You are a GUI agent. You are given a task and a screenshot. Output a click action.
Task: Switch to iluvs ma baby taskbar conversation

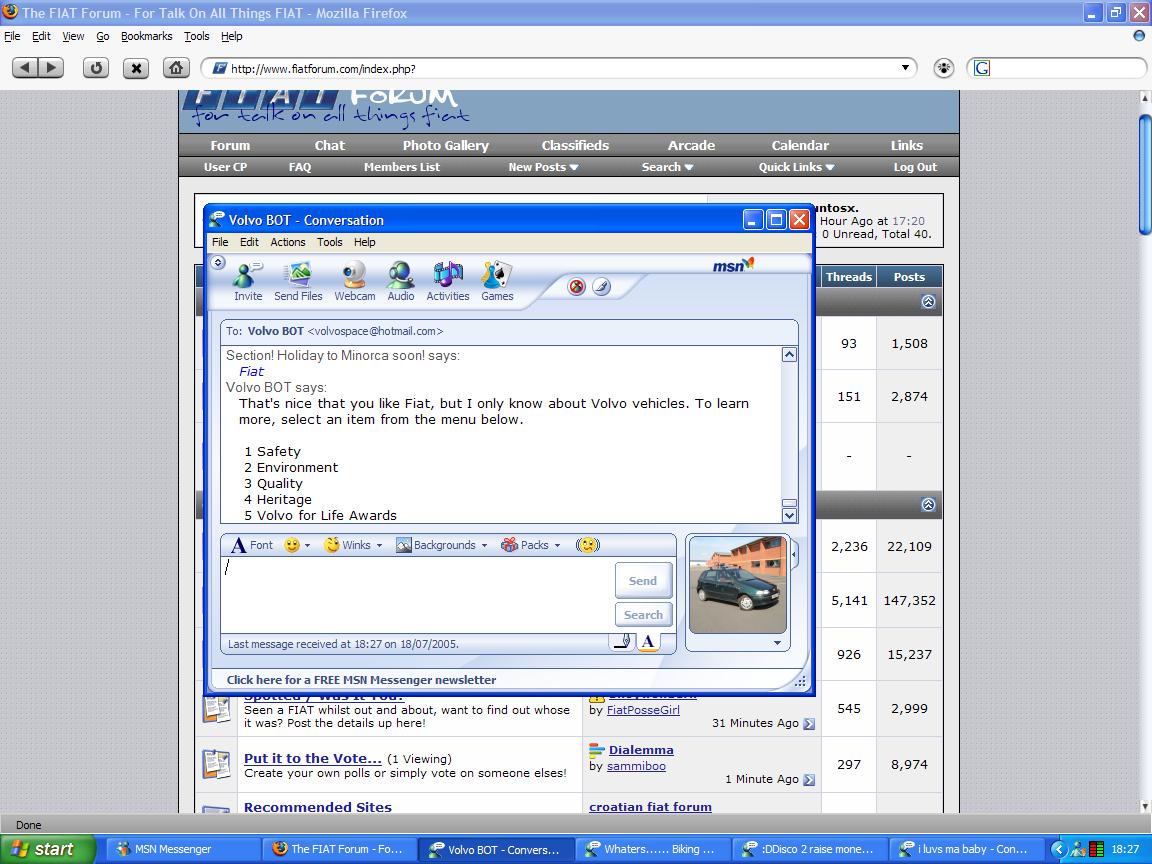click(968, 849)
